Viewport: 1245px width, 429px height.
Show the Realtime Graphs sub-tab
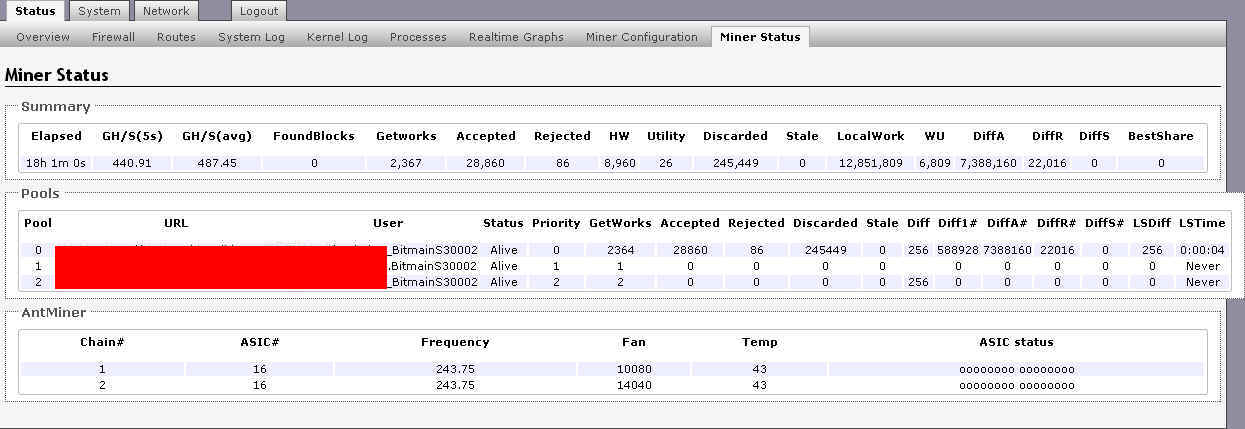point(516,37)
